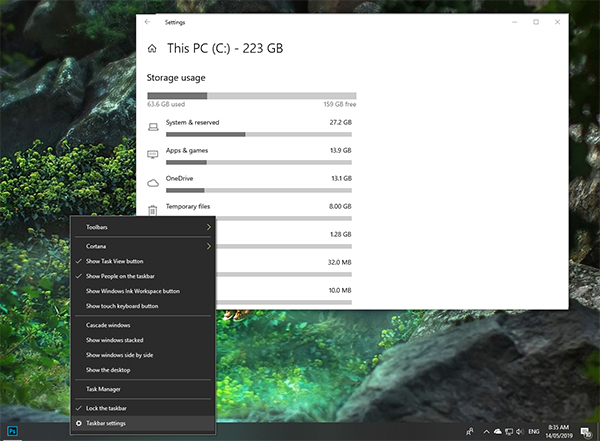Go back using the Settings back arrow

coord(148,22)
